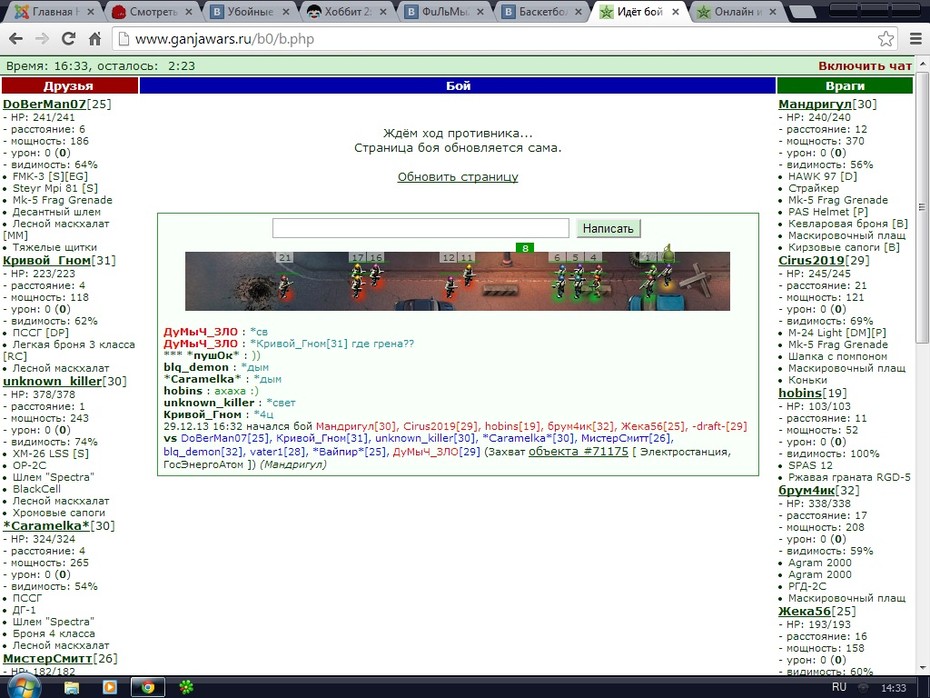Image resolution: width=930 pixels, height=698 pixels.
Task: Open брум4ик enemy profile link
Action: tap(807, 490)
